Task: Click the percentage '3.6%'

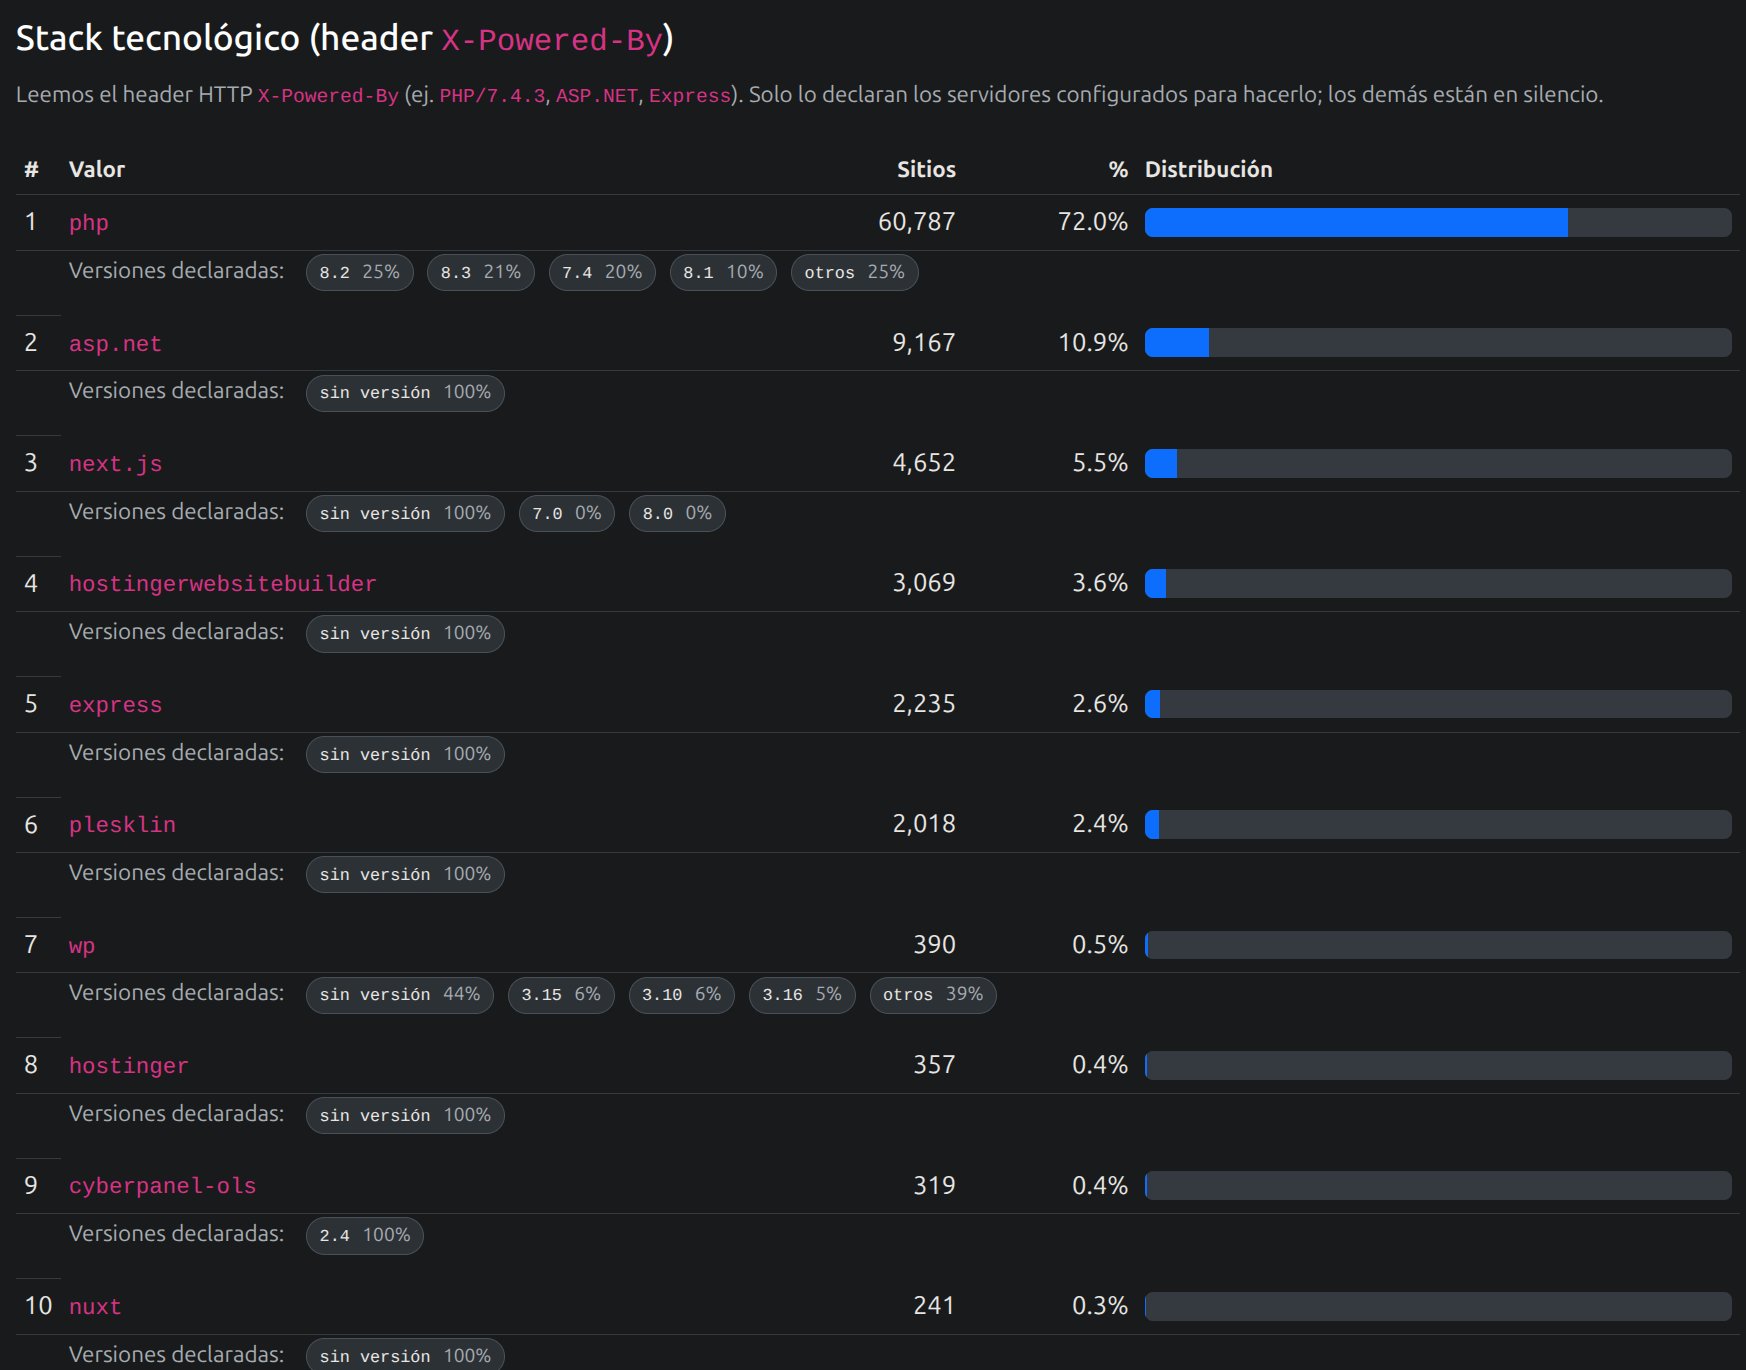Action: [x=1100, y=583]
